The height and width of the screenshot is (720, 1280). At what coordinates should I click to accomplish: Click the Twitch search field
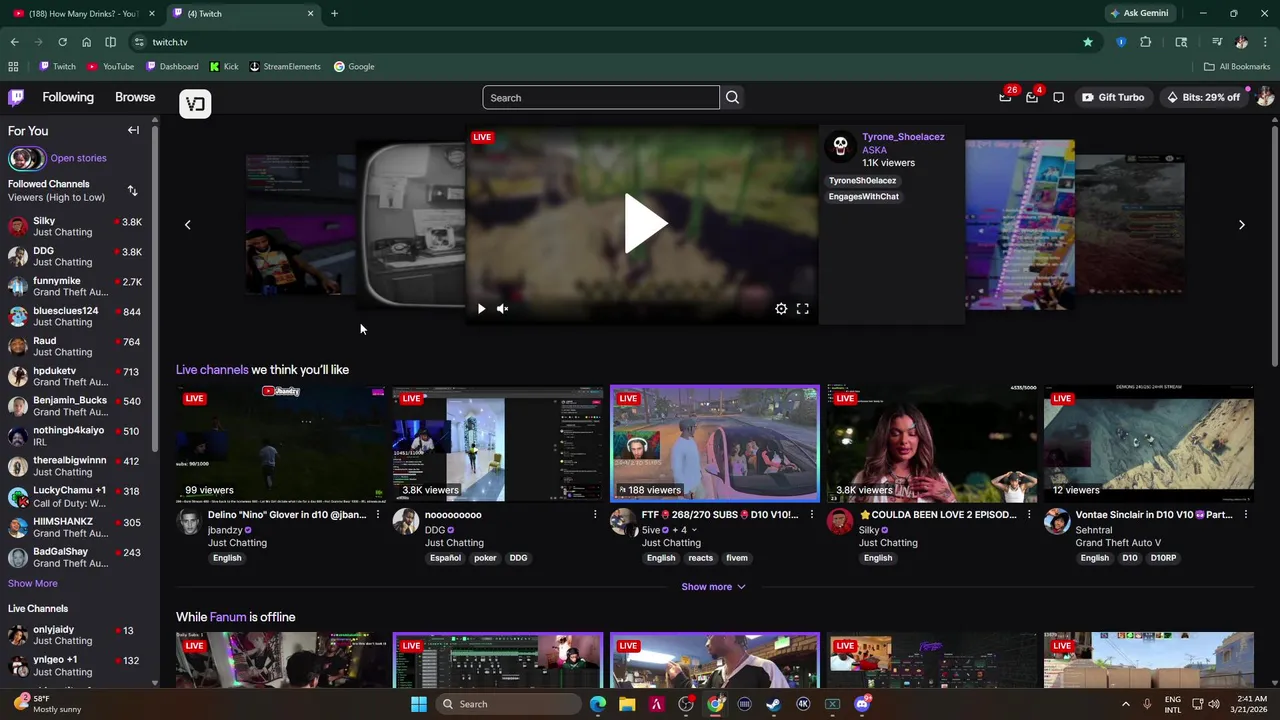click(601, 97)
